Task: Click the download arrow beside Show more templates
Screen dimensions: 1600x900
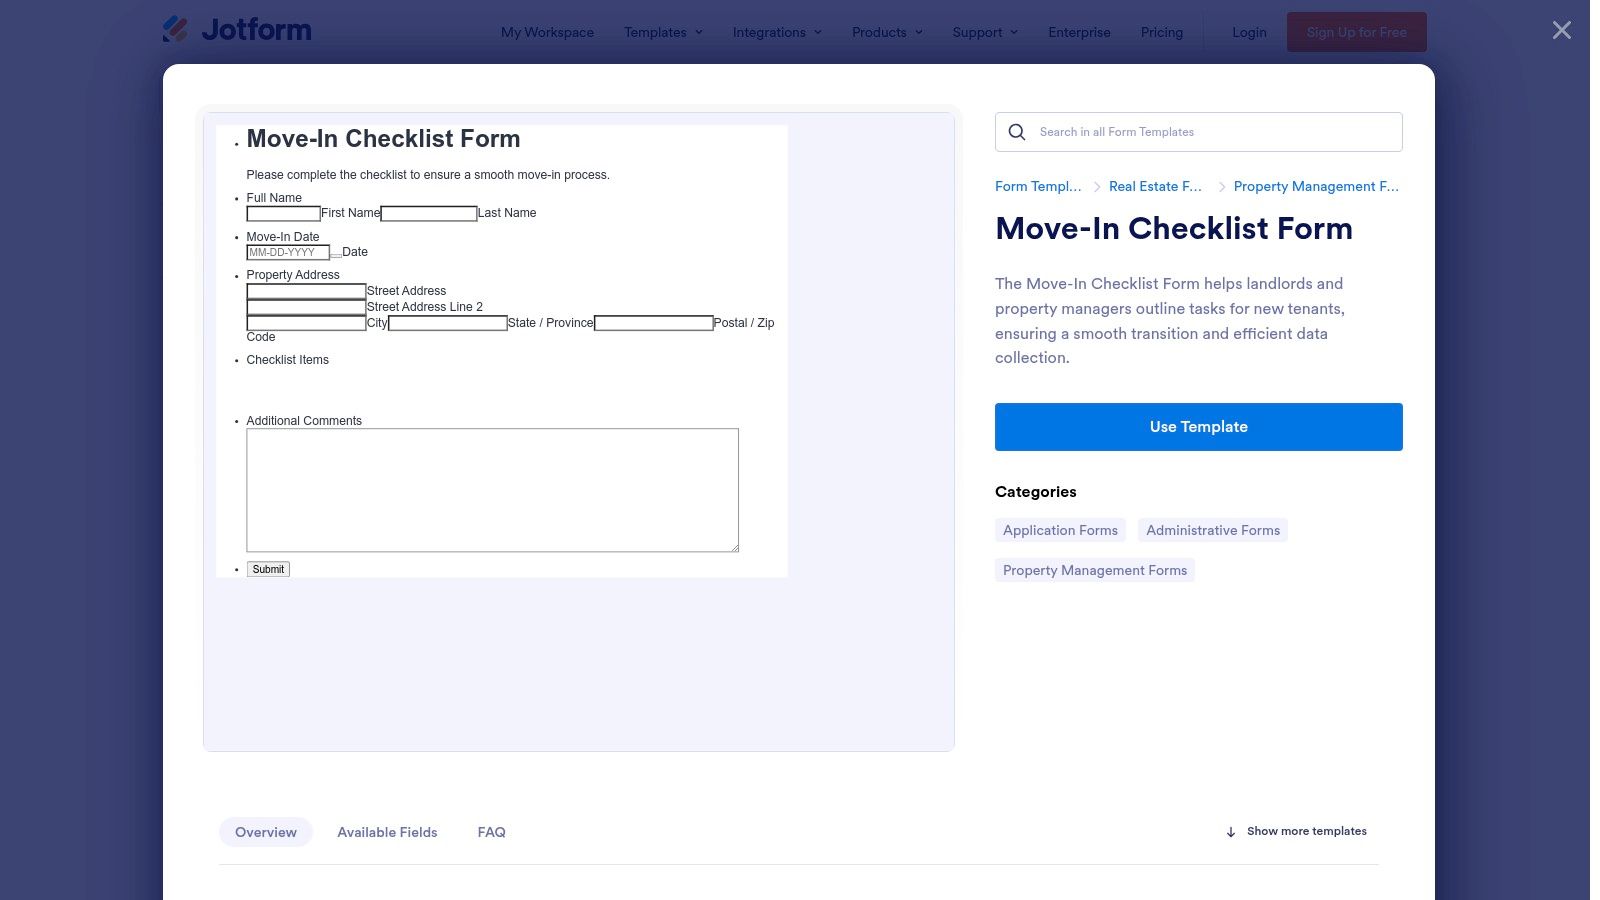Action: [1230, 831]
